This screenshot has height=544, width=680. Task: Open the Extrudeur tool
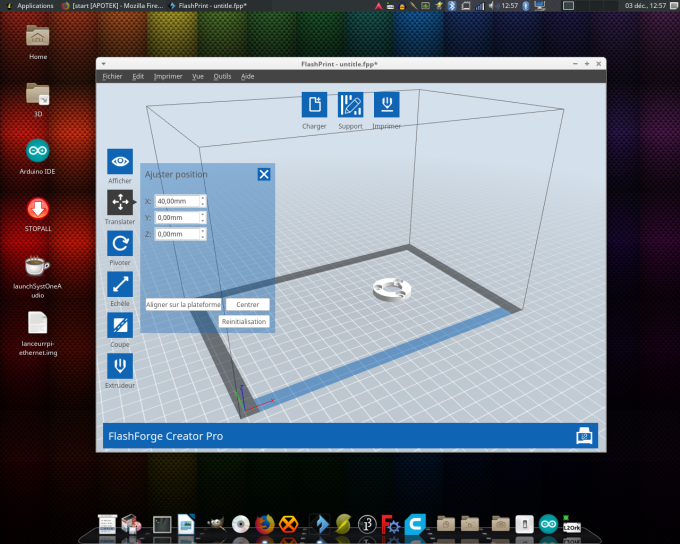[120, 365]
